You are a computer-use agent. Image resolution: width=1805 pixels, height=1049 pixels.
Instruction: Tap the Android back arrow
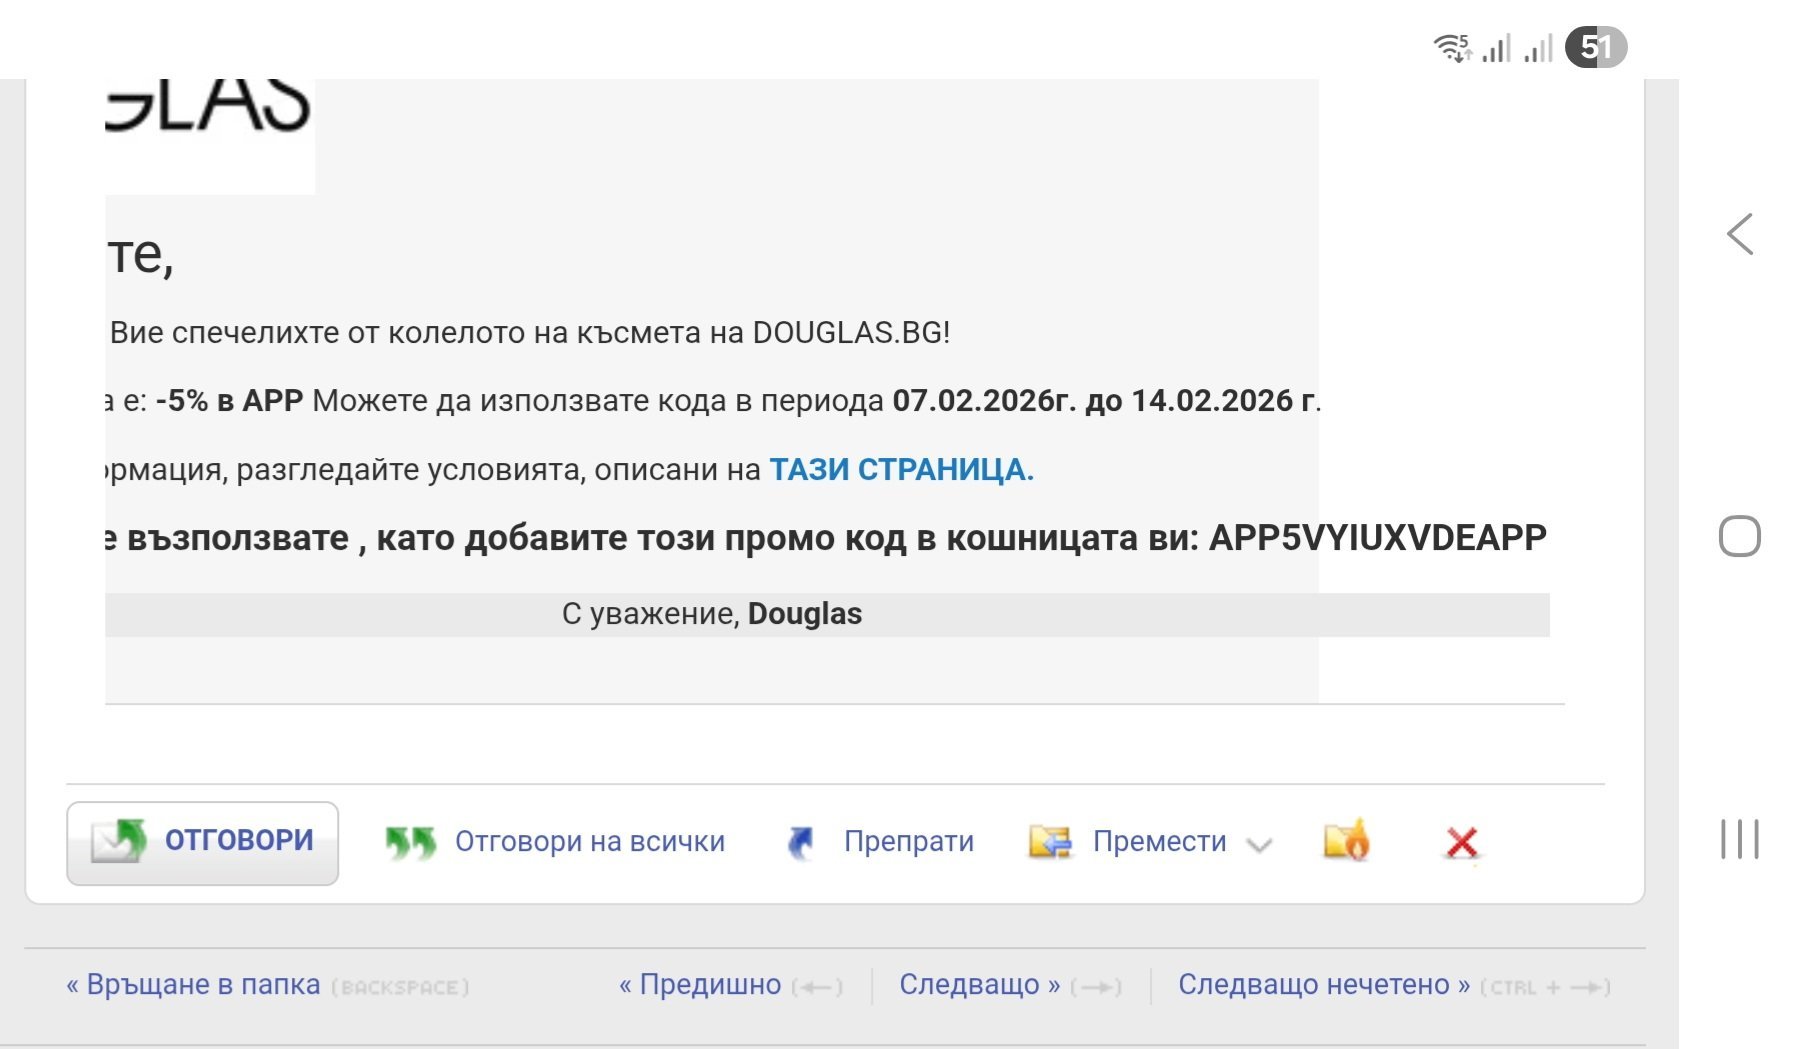[x=1740, y=234]
